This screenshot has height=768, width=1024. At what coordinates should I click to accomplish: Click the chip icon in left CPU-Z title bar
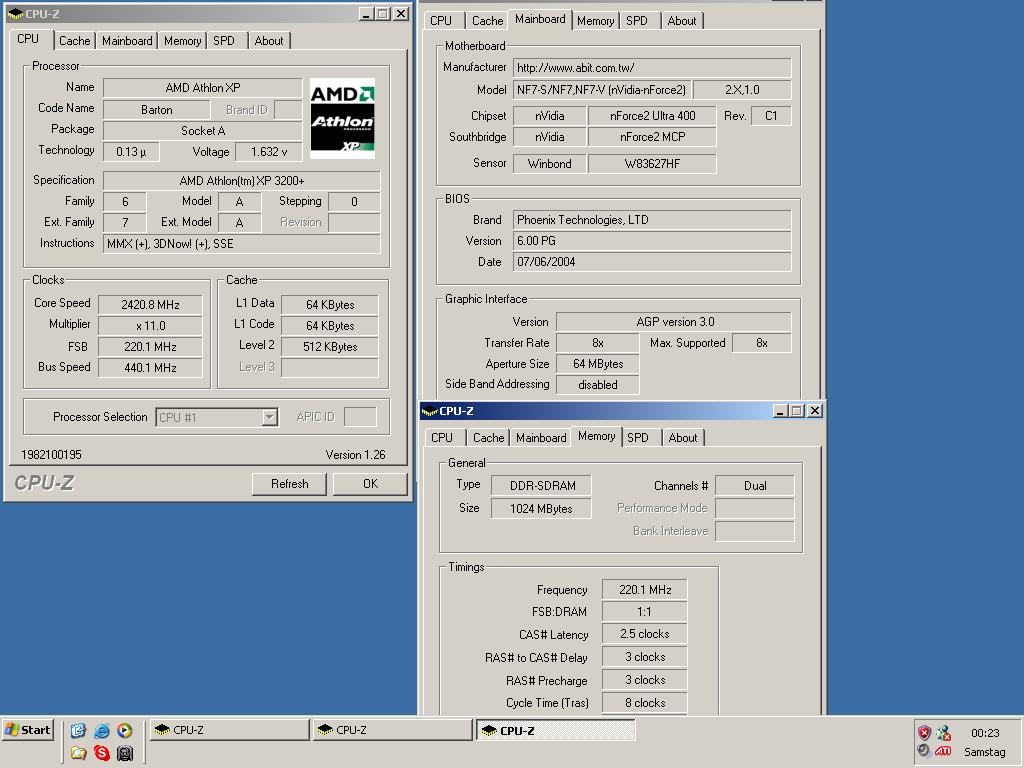pos(16,14)
